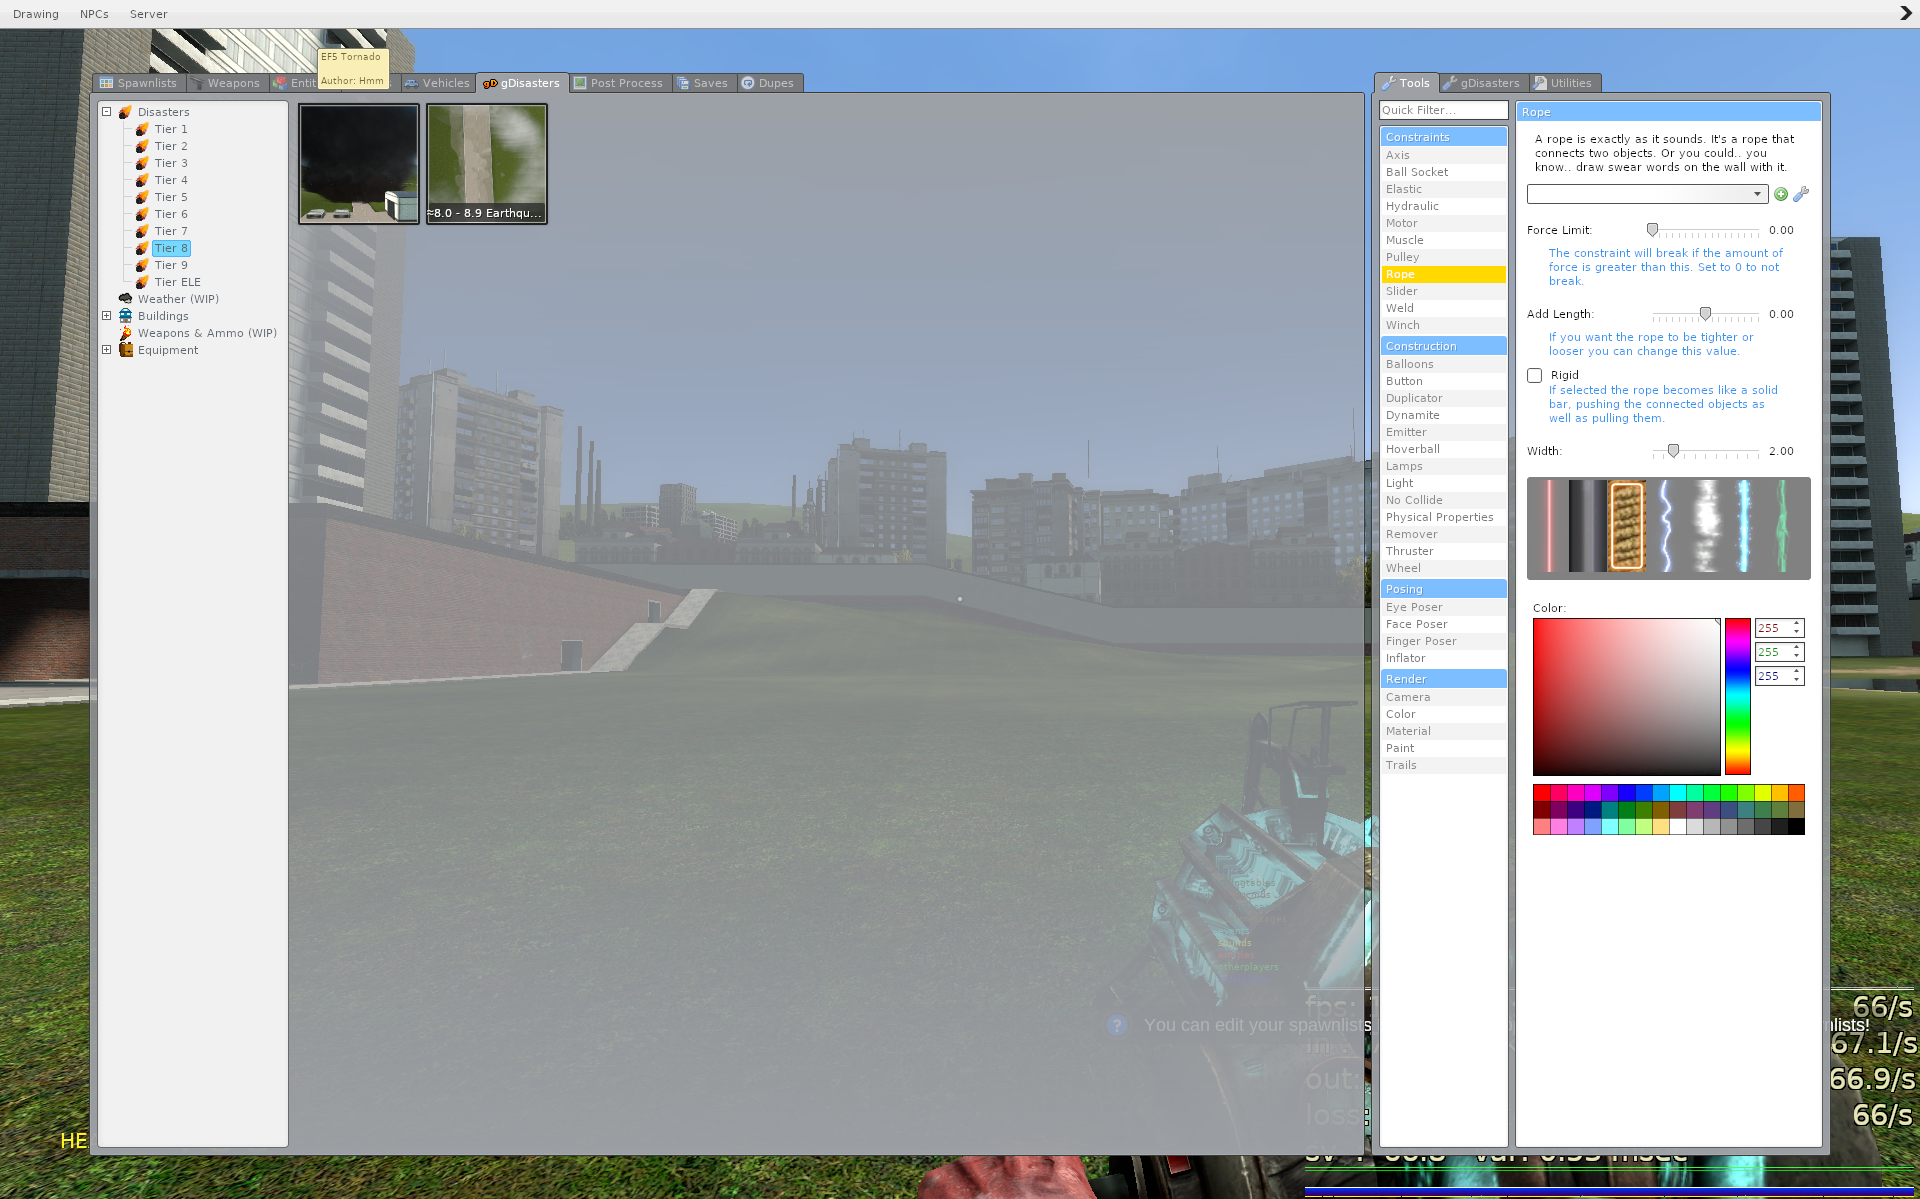Select the twisted rope material texture
1920x1199 pixels.
point(1627,526)
